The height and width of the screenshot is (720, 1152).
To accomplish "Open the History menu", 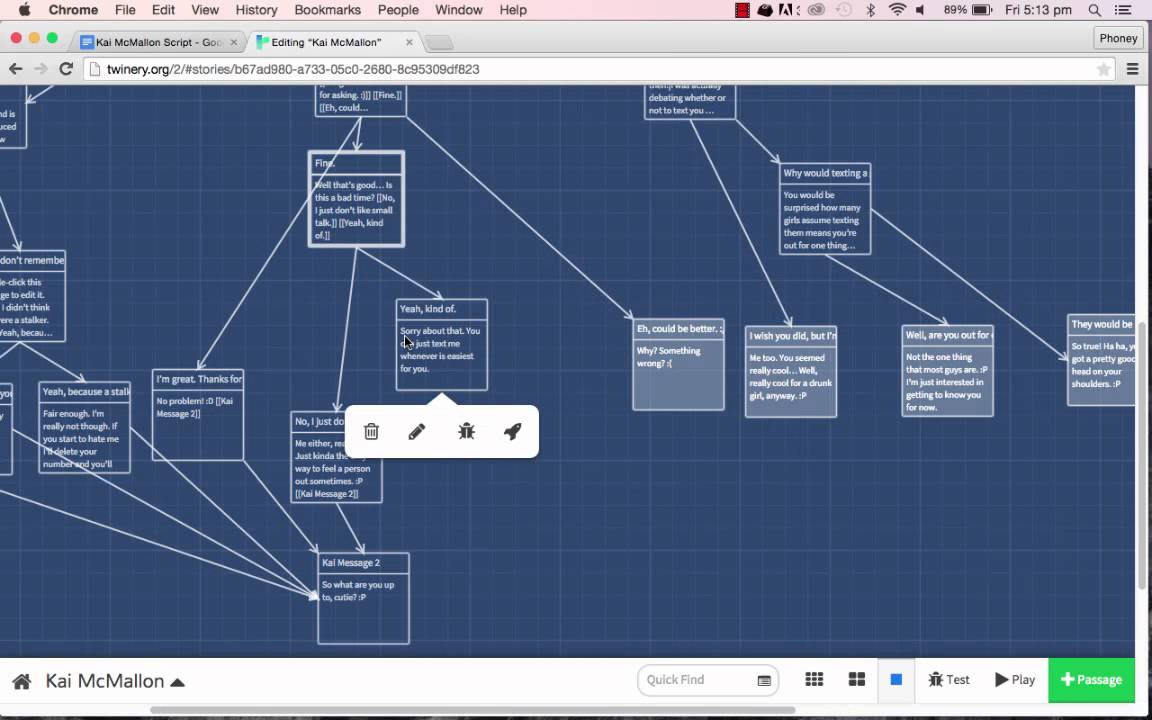I will coord(256,10).
